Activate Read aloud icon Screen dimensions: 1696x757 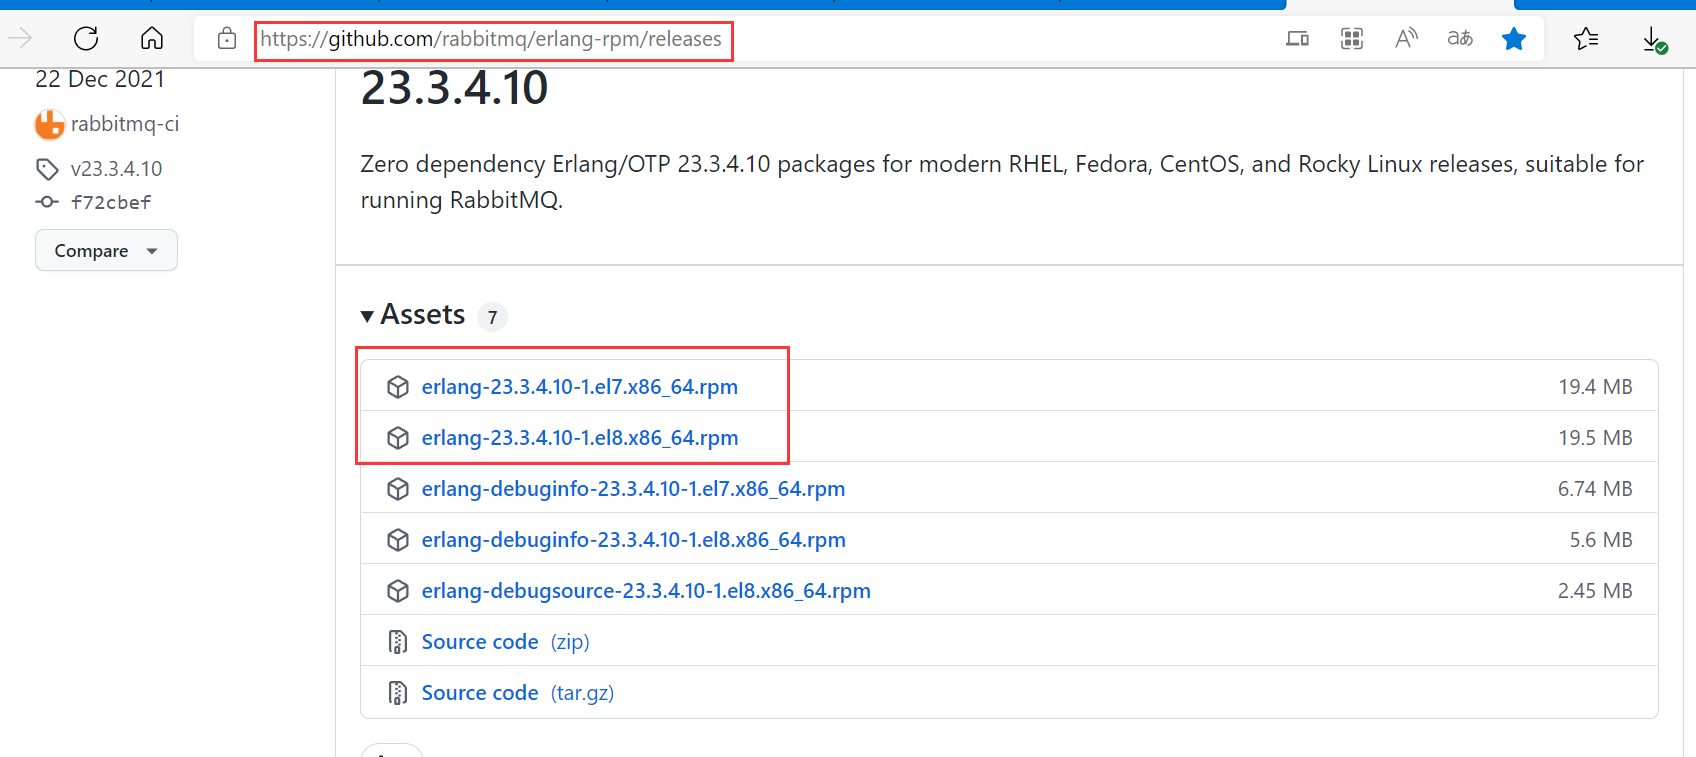click(1406, 39)
